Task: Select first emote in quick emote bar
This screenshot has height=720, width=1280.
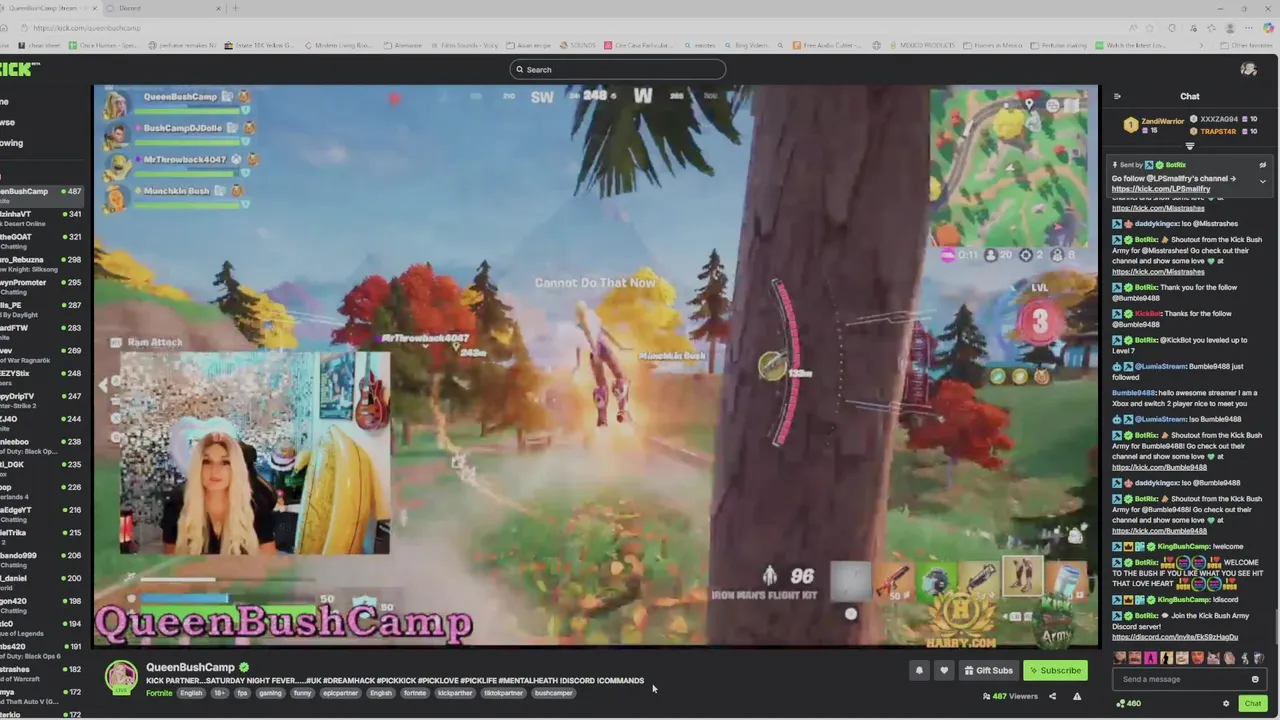Action: (1120, 658)
